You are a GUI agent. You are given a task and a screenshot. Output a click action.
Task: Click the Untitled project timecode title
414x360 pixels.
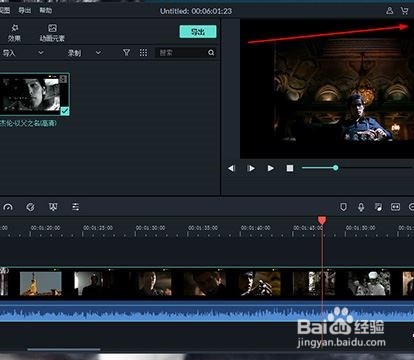click(196, 11)
